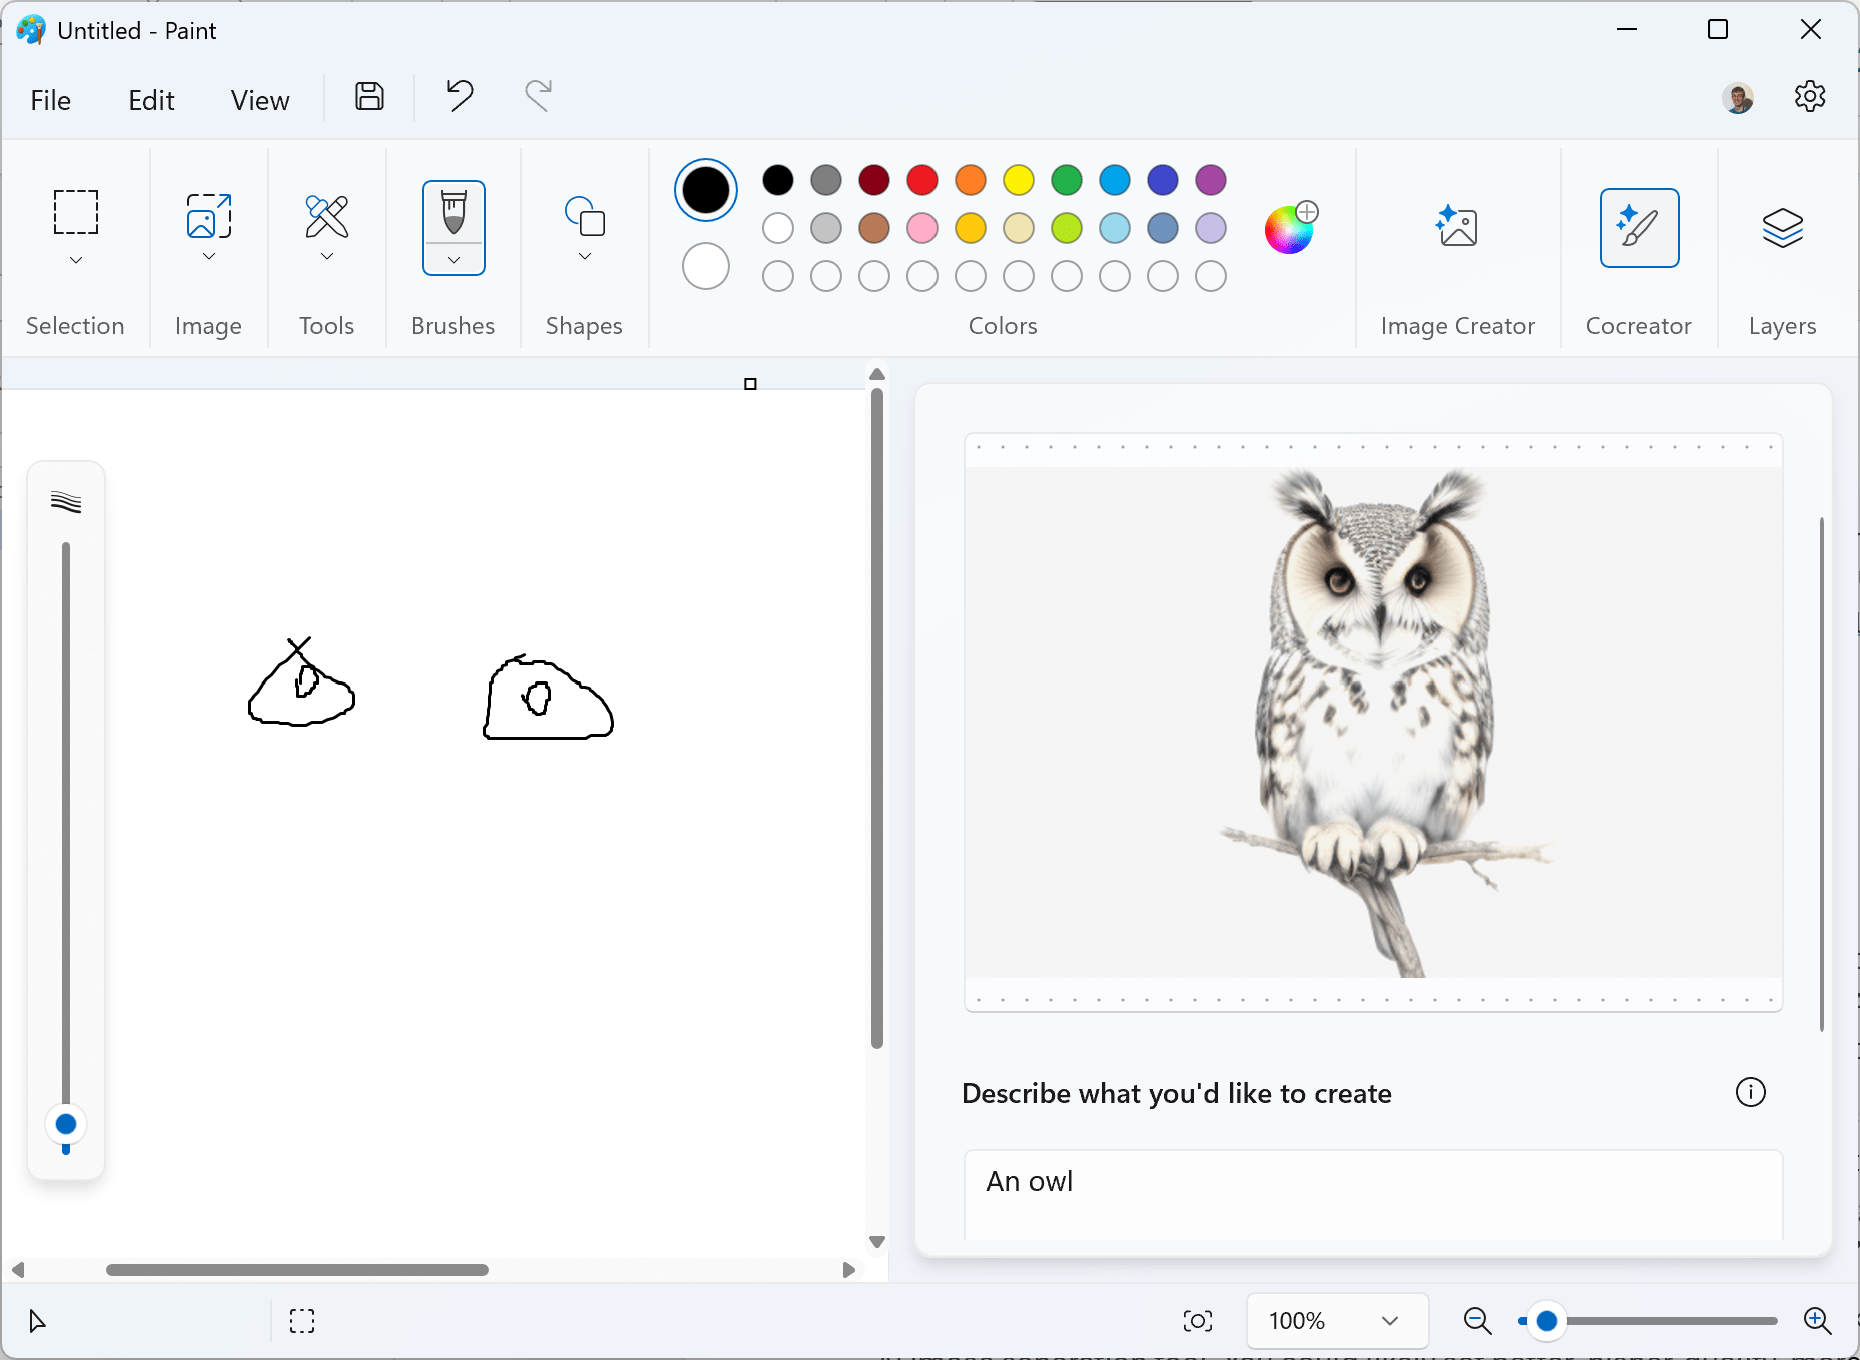1860x1360 pixels.
Task: Take a screenshot with the status bar camera icon
Action: (x=1198, y=1321)
